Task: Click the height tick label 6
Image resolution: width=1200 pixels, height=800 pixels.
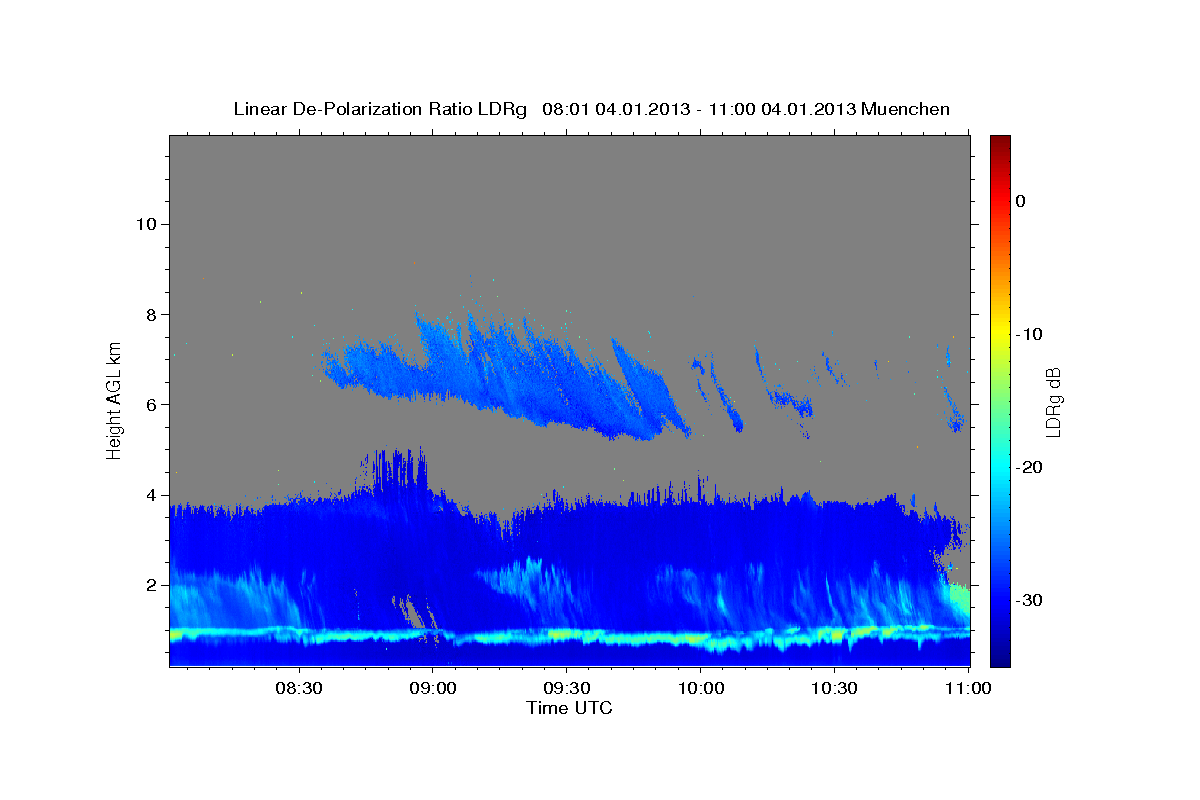Action: pos(151,405)
